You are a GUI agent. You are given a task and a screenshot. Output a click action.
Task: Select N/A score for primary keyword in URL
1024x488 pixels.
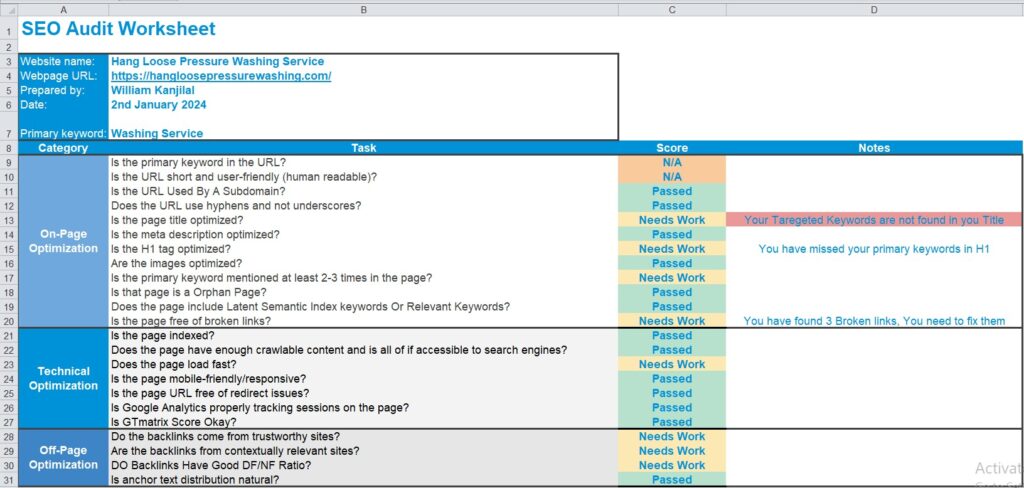(672, 162)
